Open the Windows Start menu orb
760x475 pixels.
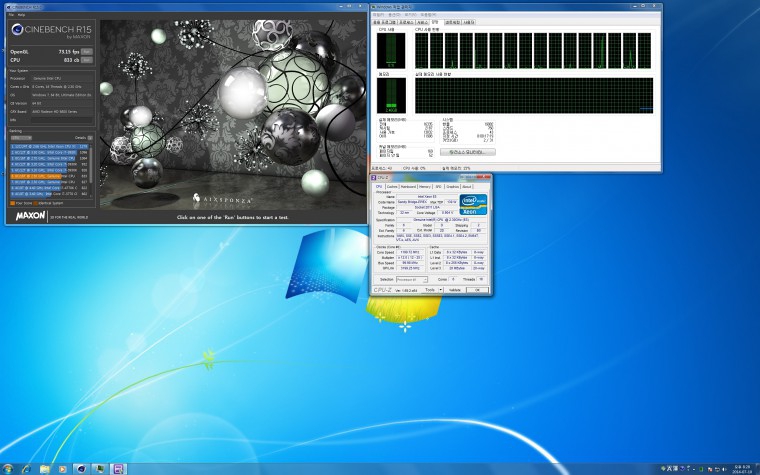(x=8, y=469)
